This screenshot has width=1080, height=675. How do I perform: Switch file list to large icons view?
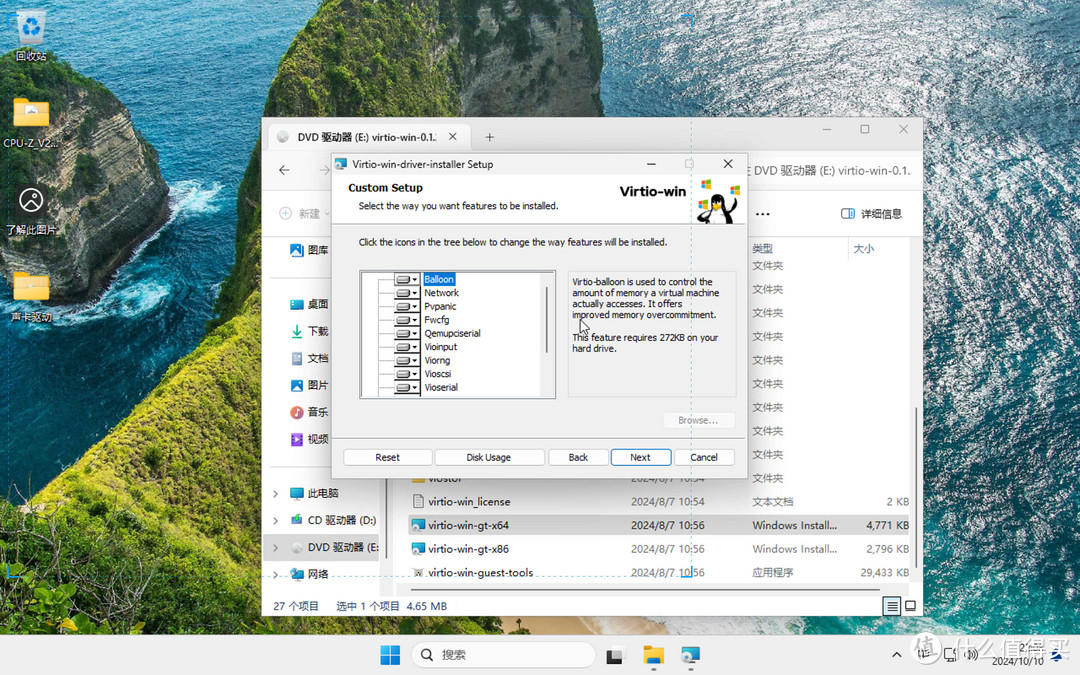coord(908,605)
